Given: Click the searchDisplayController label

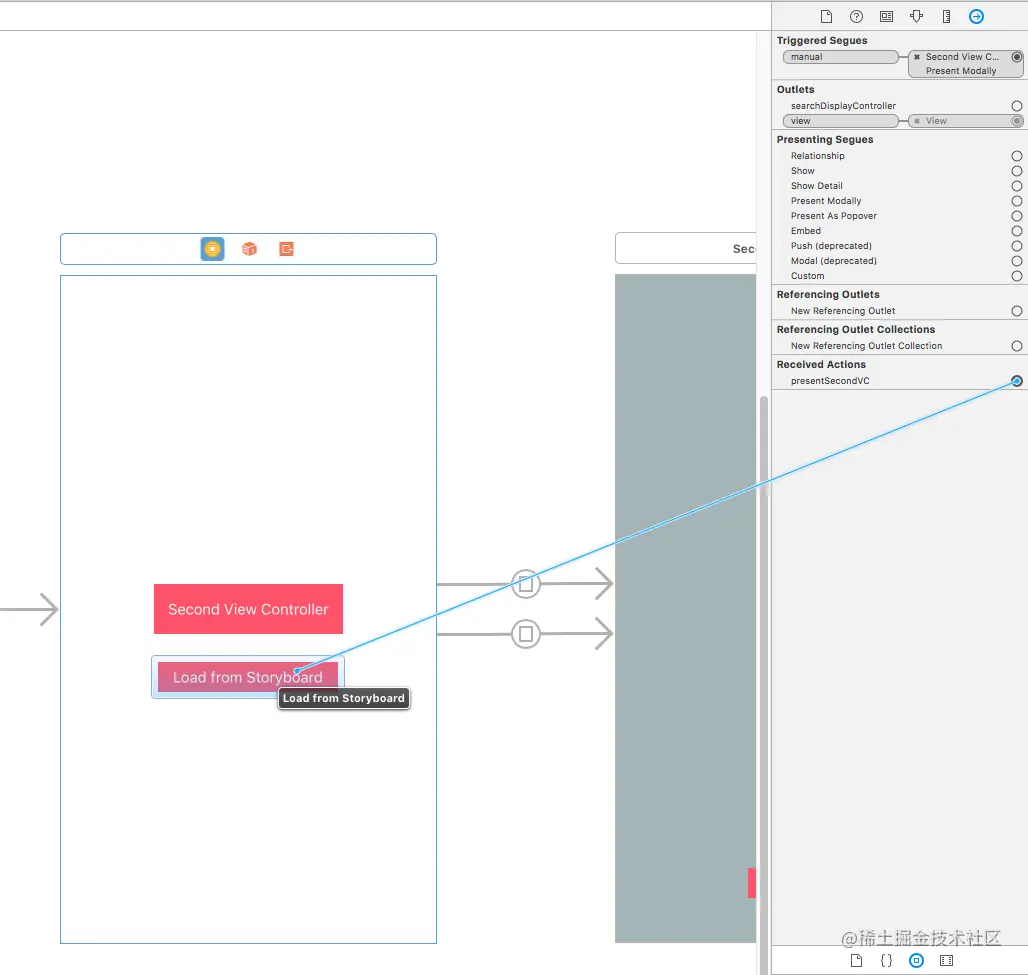Looking at the screenshot, I should tap(843, 106).
